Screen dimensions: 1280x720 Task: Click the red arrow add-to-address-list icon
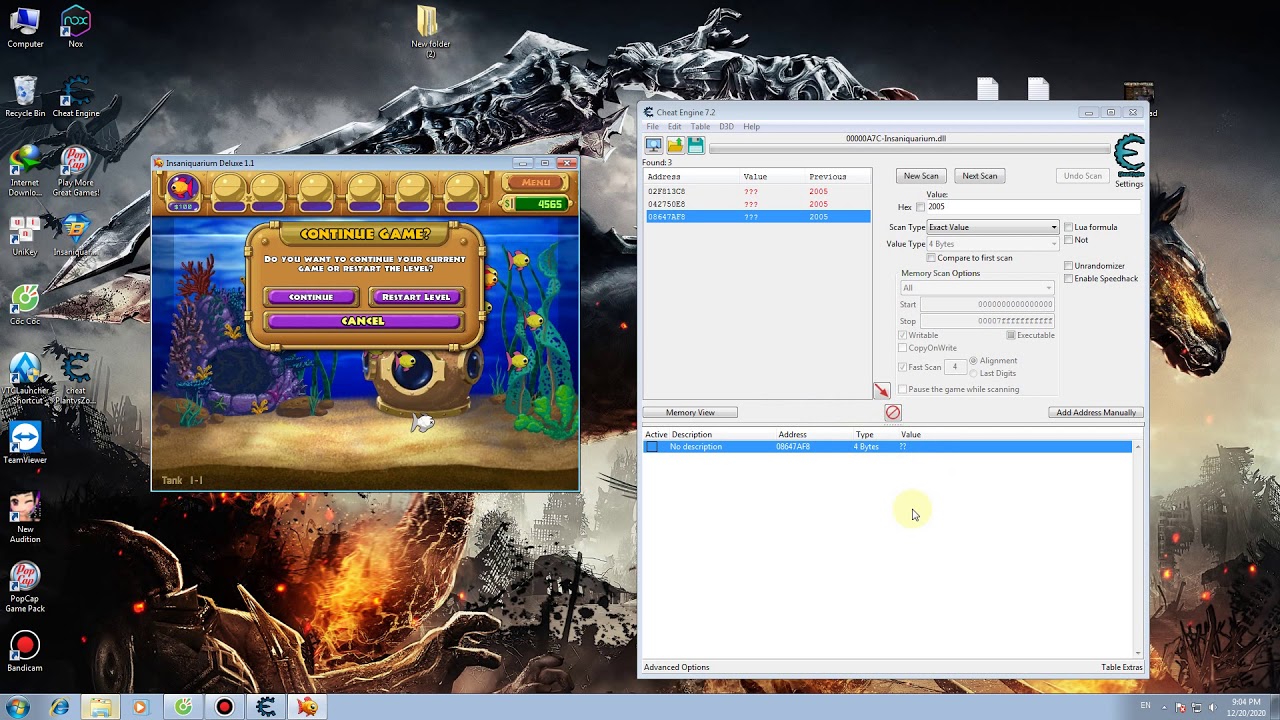coord(881,390)
